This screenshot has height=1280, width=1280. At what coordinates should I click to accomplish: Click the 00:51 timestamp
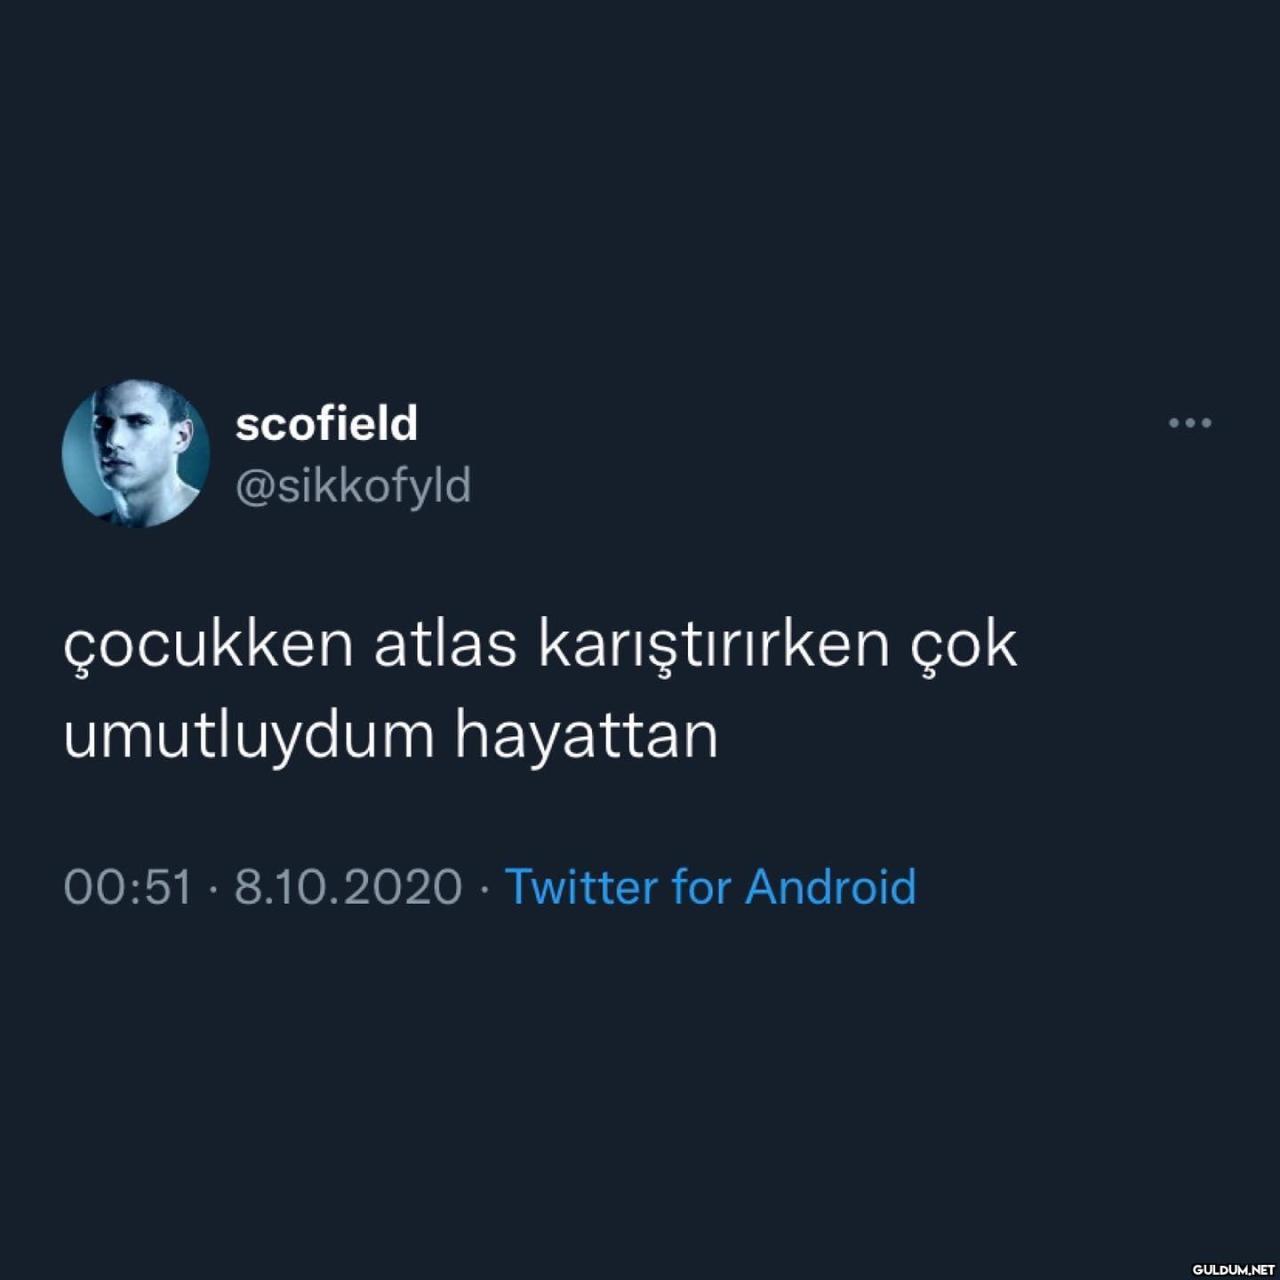tap(127, 887)
